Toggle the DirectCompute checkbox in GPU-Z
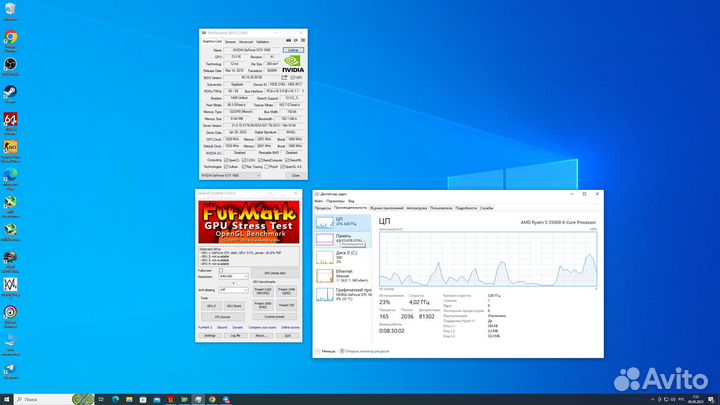 tap(259, 160)
